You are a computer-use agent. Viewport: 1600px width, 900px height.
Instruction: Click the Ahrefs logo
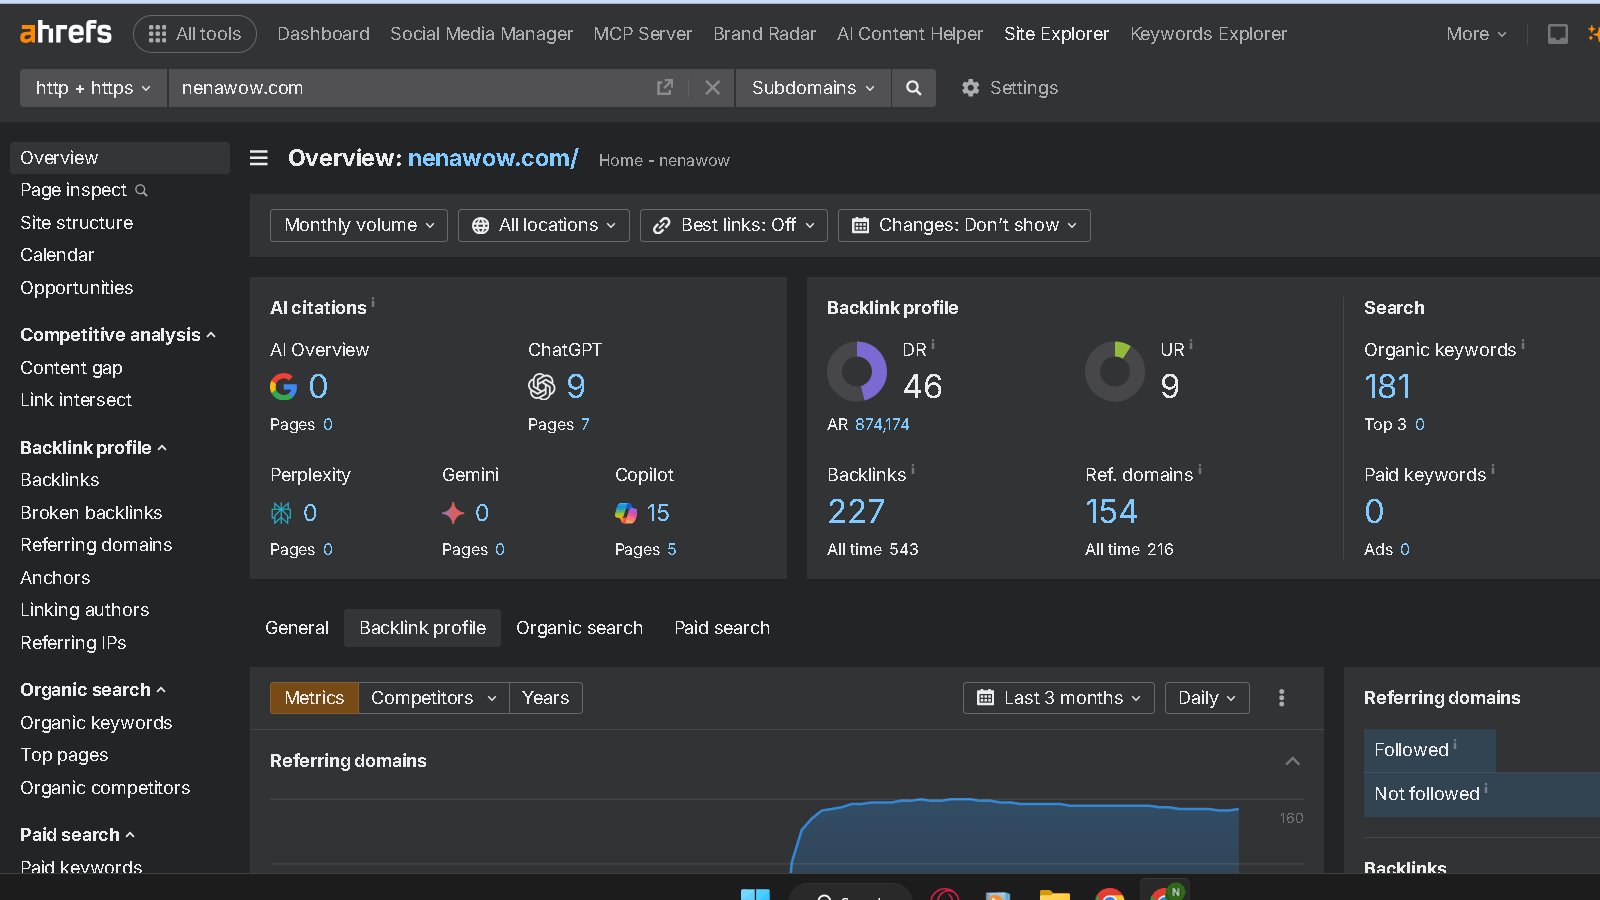tap(66, 33)
